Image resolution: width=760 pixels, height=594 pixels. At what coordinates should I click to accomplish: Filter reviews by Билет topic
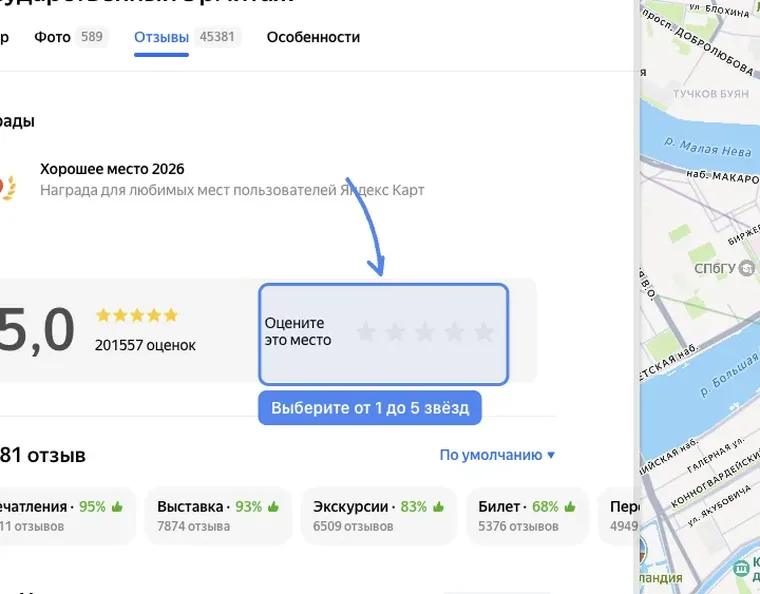point(527,516)
